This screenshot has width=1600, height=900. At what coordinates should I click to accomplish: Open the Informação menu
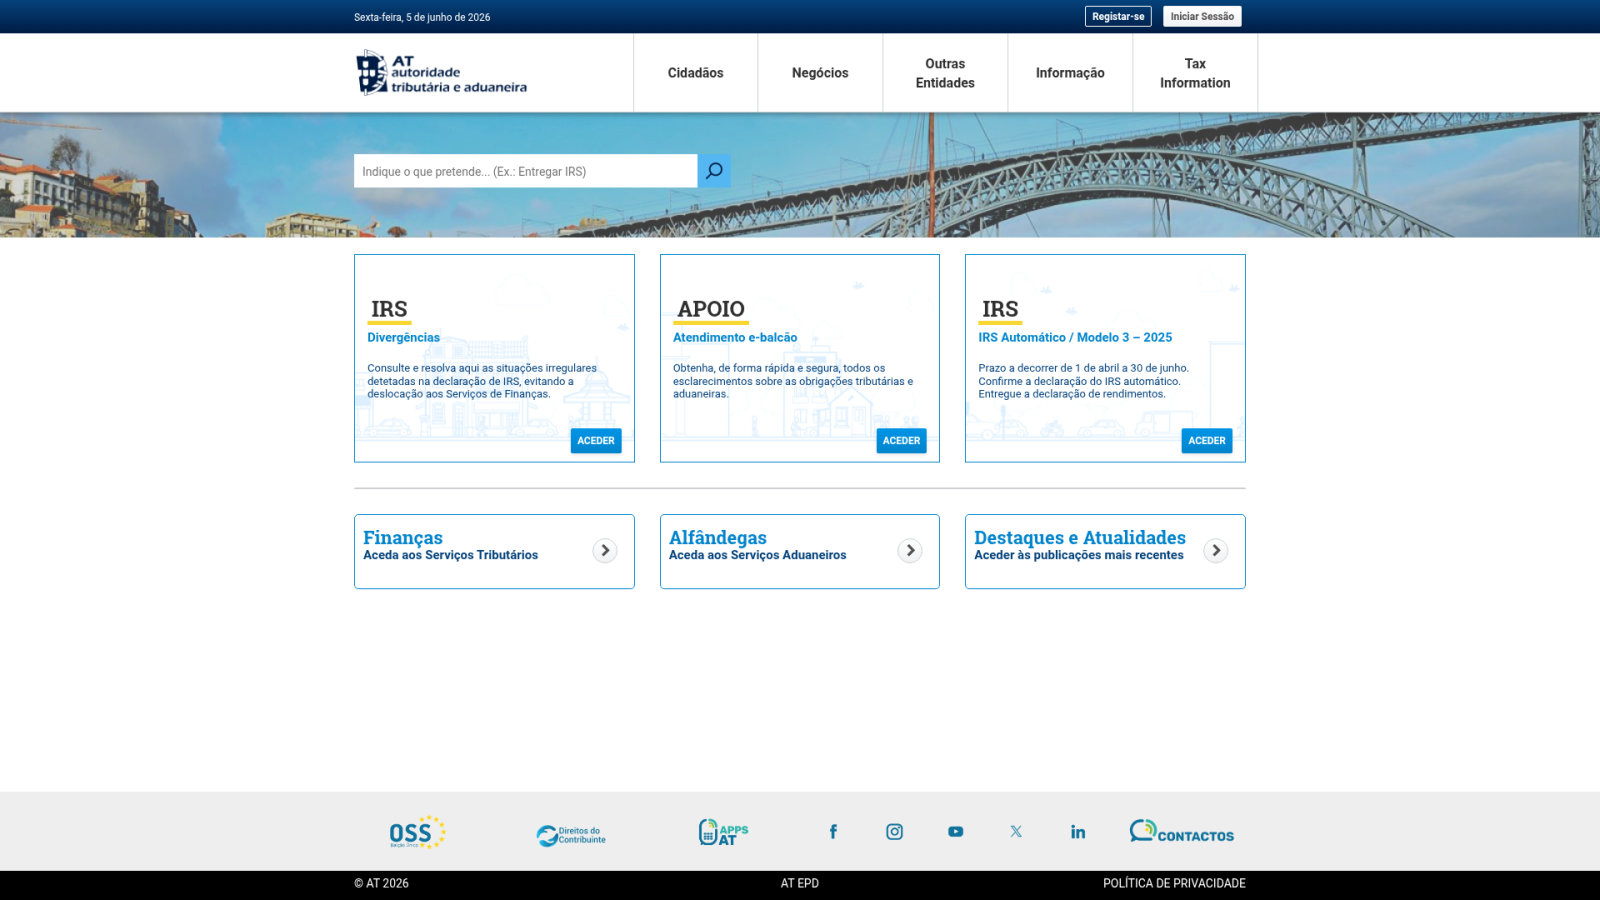(1070, 73)
